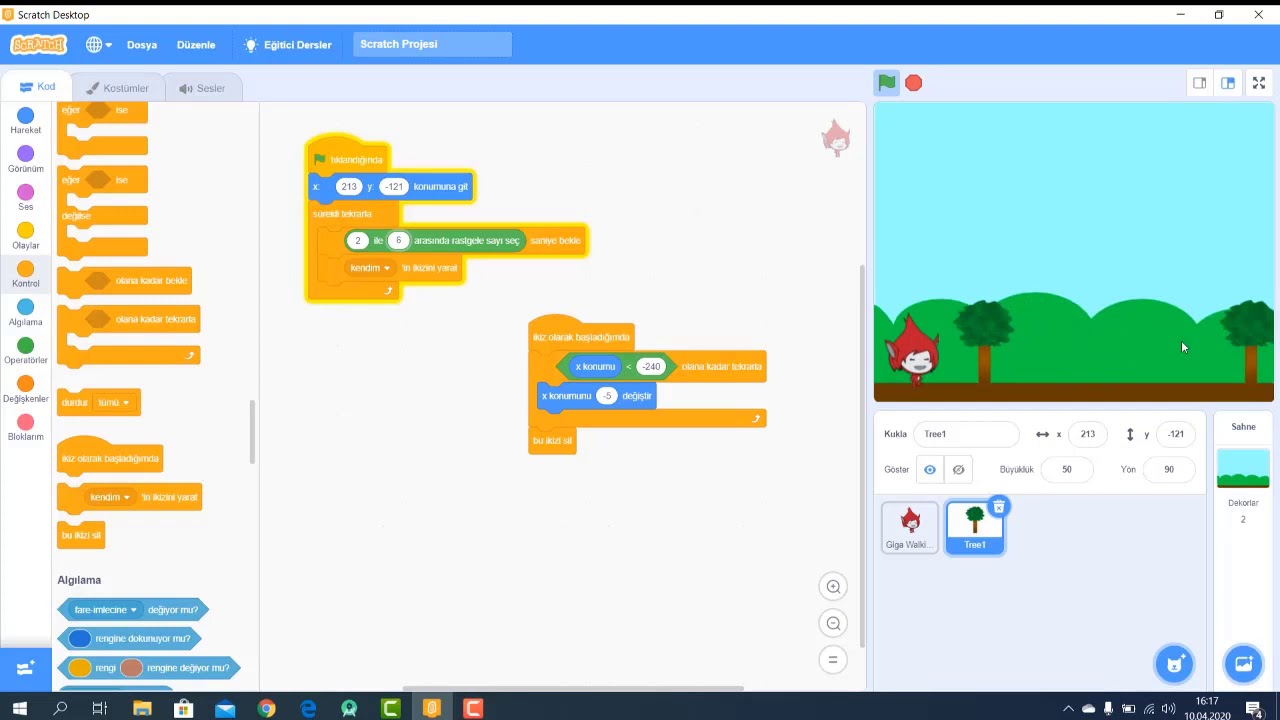Select the Değişkenler block category
This screenshot has width=1280, height=720.
(26, 389)
